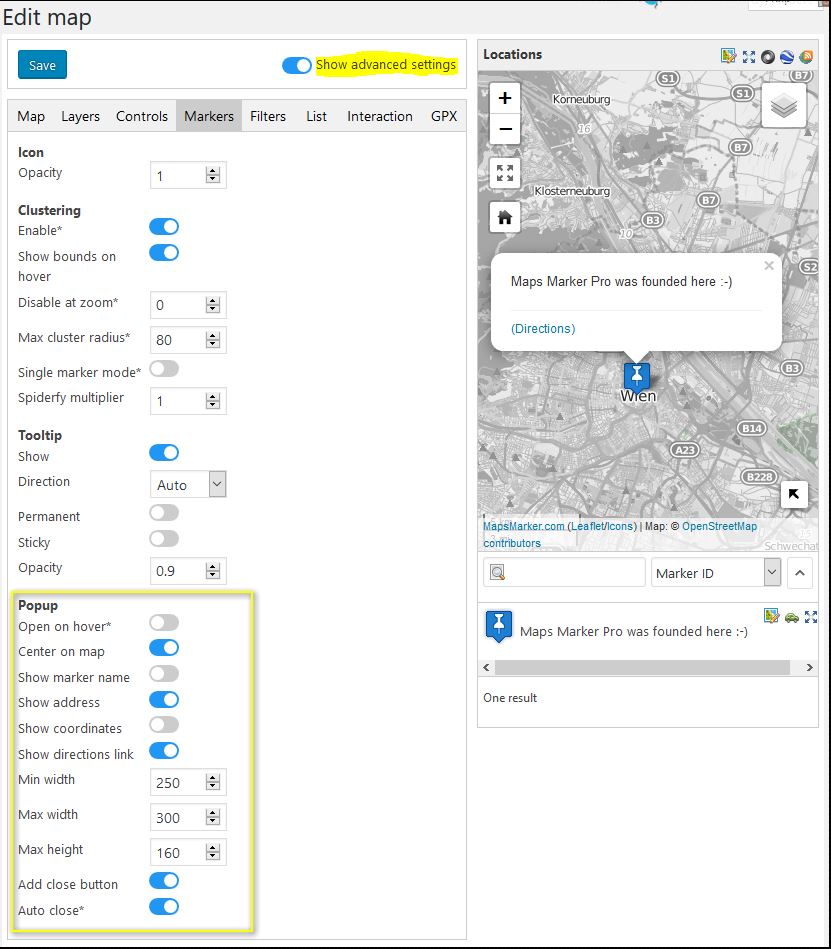This screenshot has height=949, width=831.
Task: Open the Interaction tab
Action: point(379,116)
